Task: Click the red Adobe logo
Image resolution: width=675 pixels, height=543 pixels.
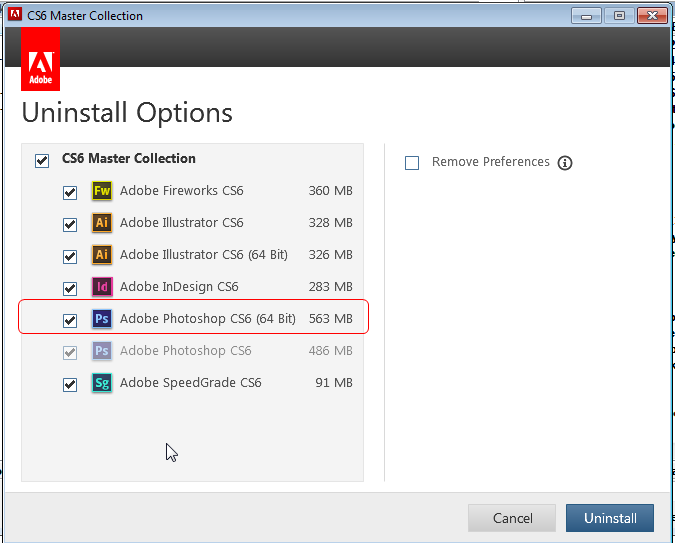Action: point(40,59)
